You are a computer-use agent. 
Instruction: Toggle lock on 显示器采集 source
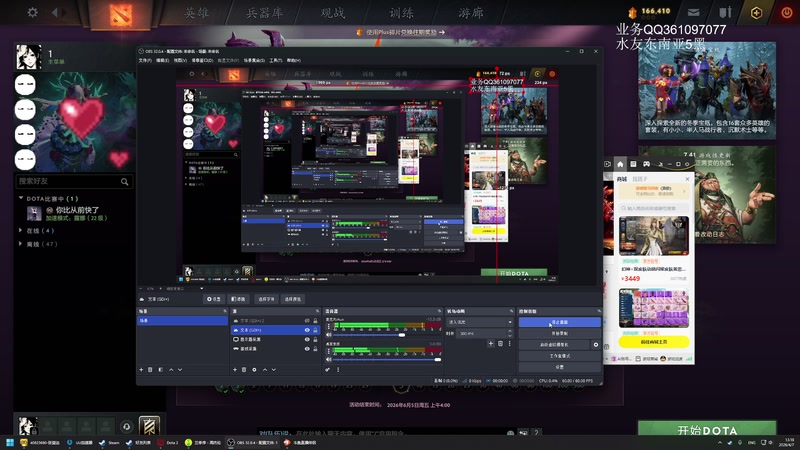(315, 339)
